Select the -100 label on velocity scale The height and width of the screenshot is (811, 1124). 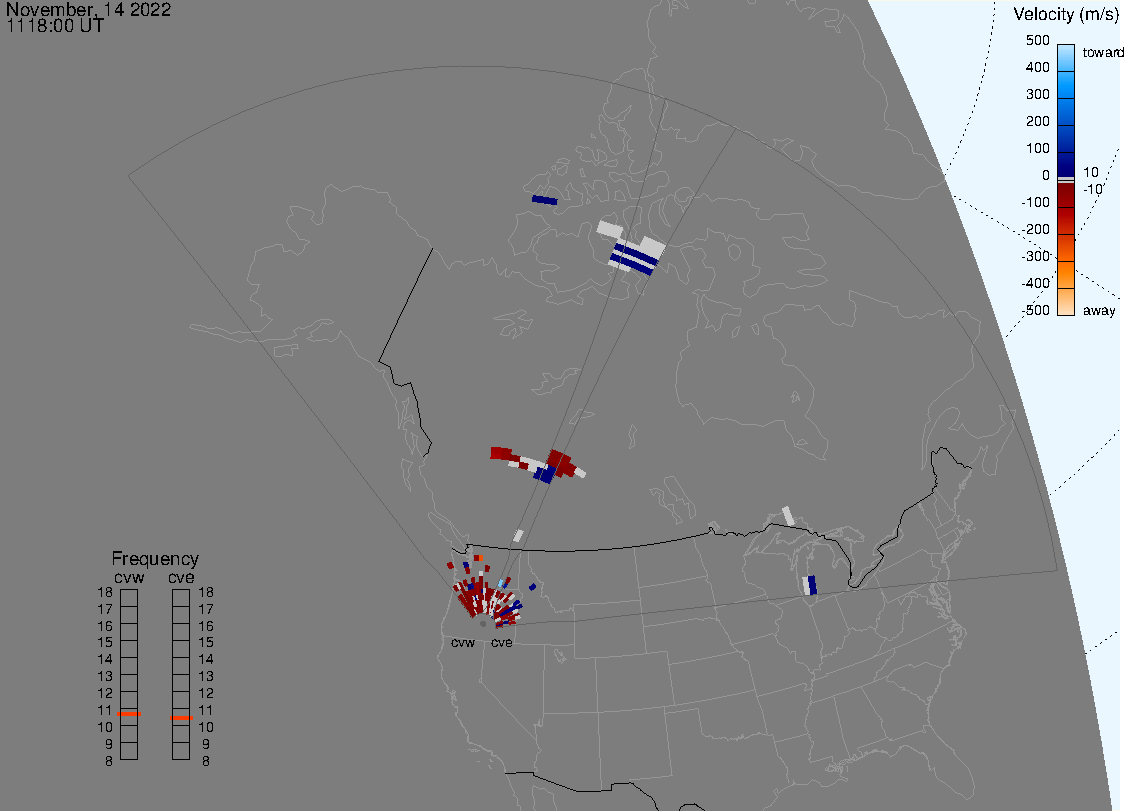point(1035,202)
